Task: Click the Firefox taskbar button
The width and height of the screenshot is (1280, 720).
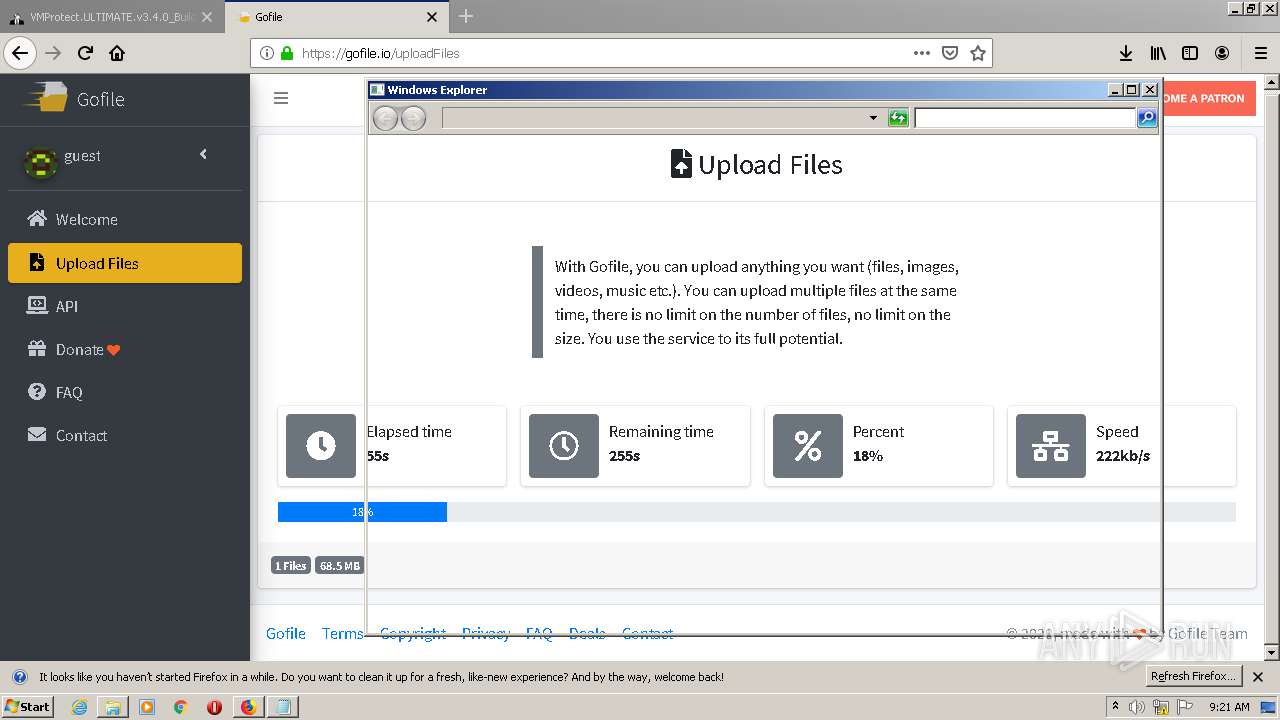Action: pos(248,707)
